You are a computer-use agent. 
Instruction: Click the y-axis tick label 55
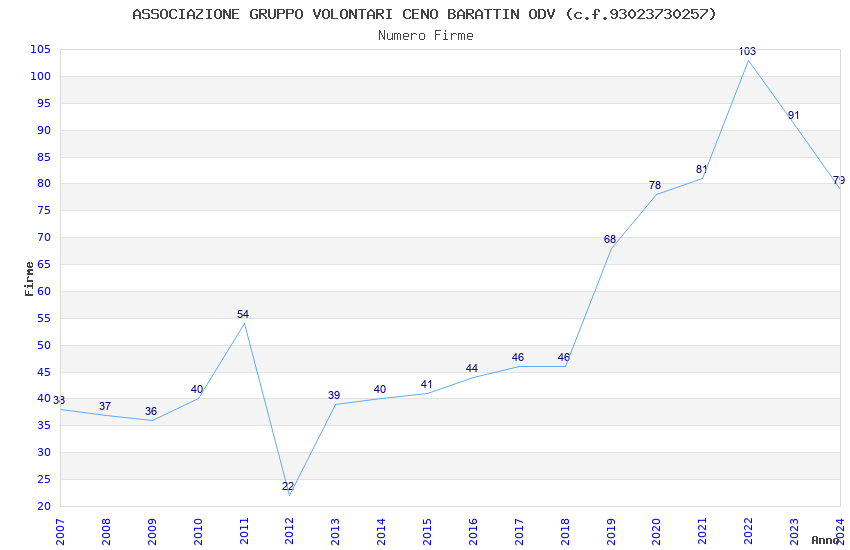(44, 318)
